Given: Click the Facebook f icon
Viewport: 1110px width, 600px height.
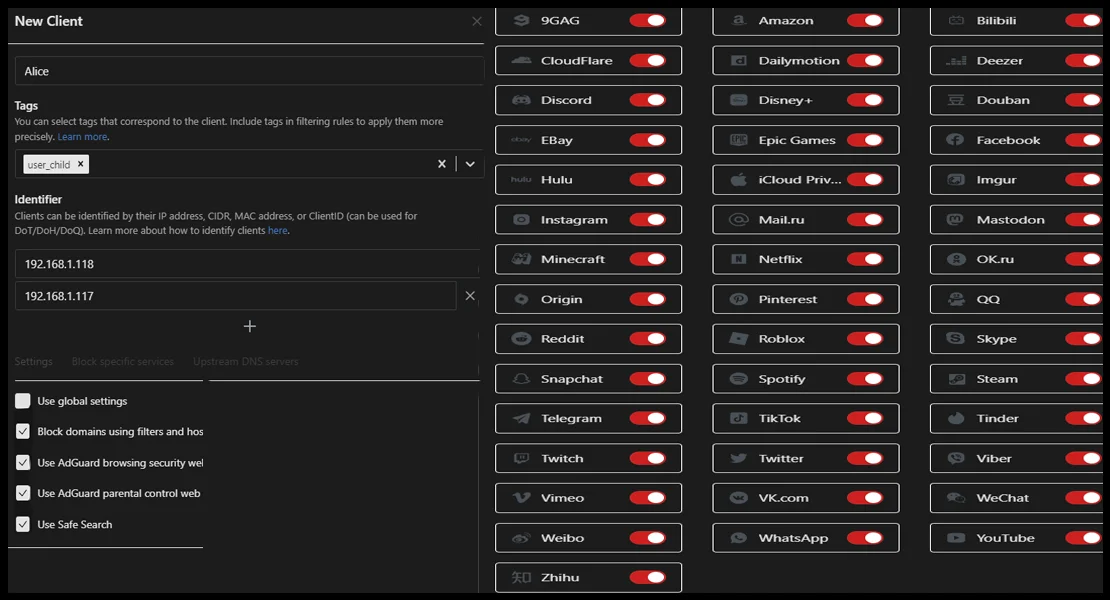Looking at the screenshot, I should (956, 140).
